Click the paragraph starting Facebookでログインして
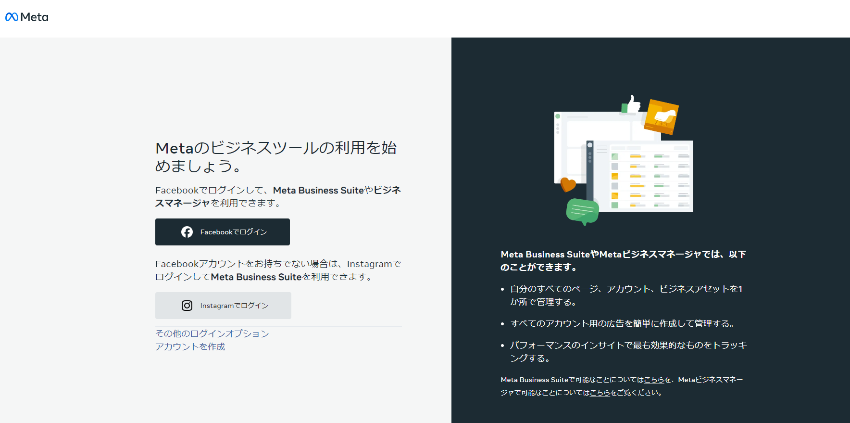This screenshot has height=423, width=850. coord(278,196)
